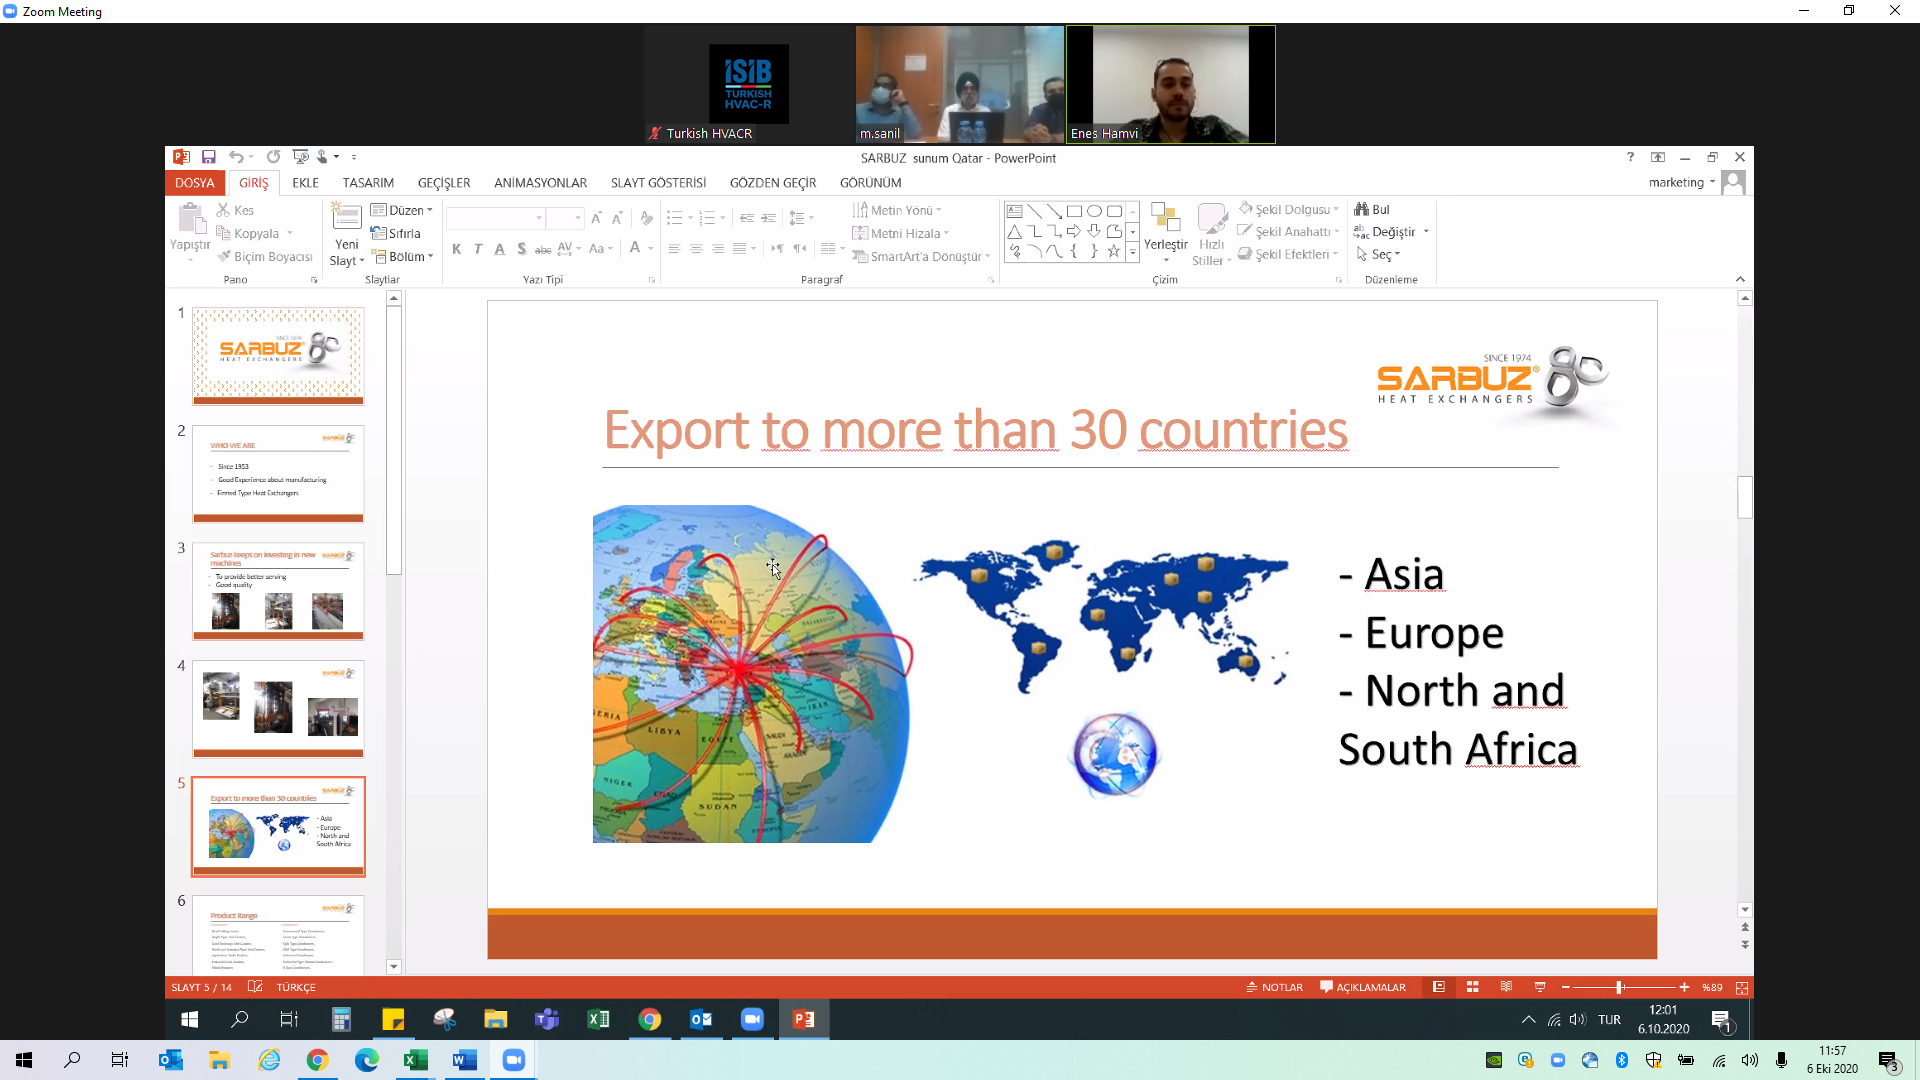The image size is (1920, 1080).
Task: Select the rectangle shape in shapes gallery
Action: (x=1074, y=211)
